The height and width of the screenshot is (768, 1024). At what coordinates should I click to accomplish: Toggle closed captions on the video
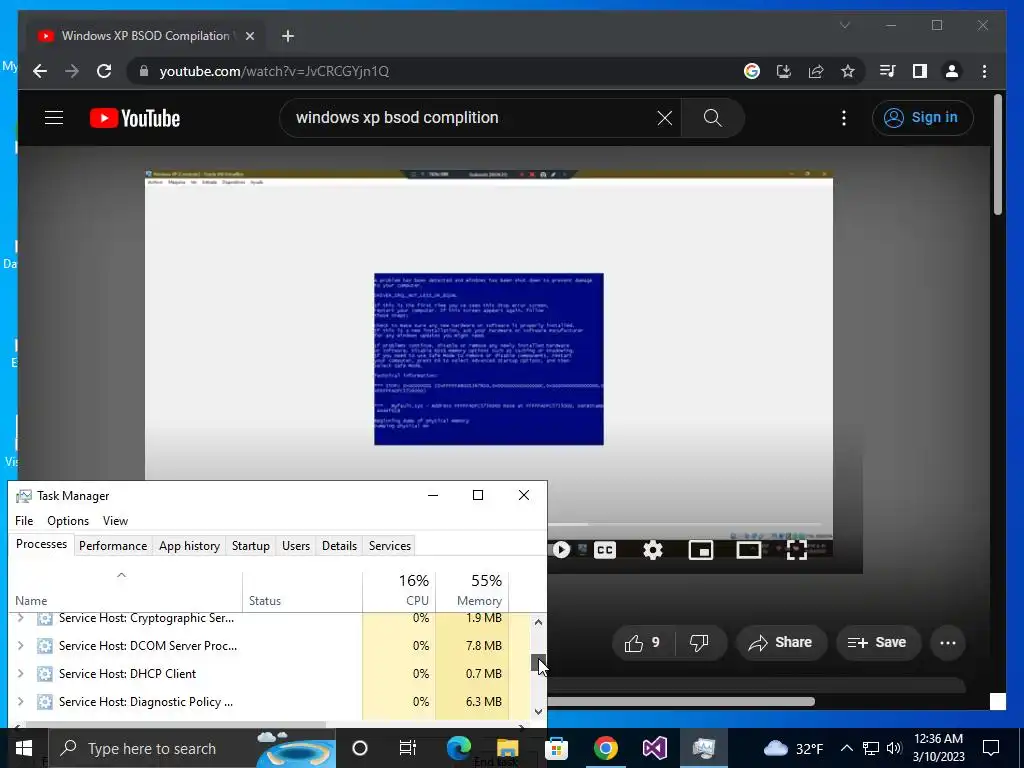point(605,550)
